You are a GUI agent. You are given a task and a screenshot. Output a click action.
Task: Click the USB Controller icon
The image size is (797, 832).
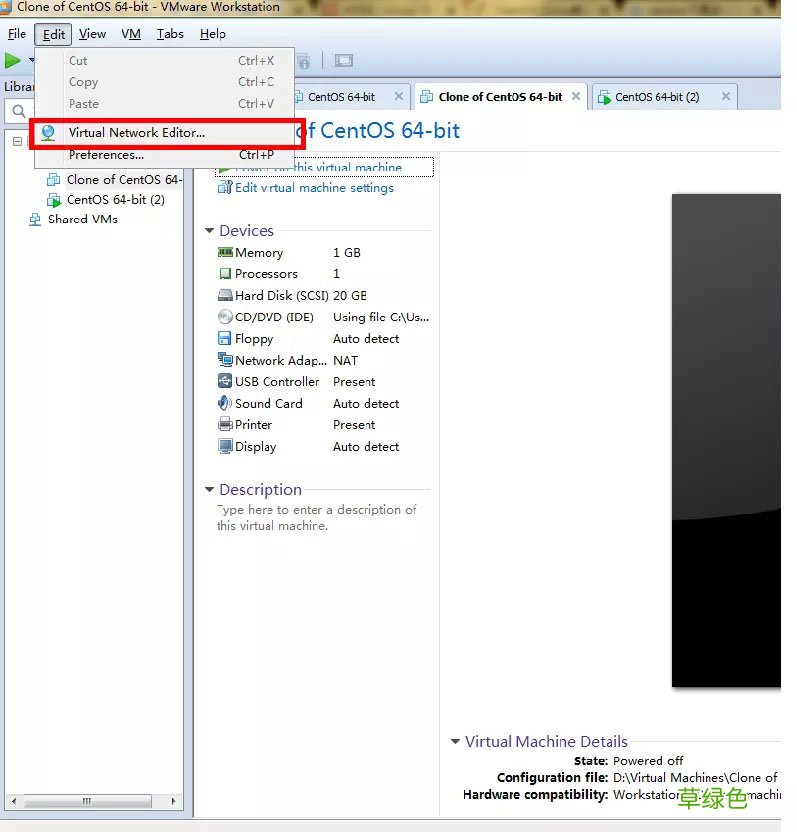[x=225, y=382]
